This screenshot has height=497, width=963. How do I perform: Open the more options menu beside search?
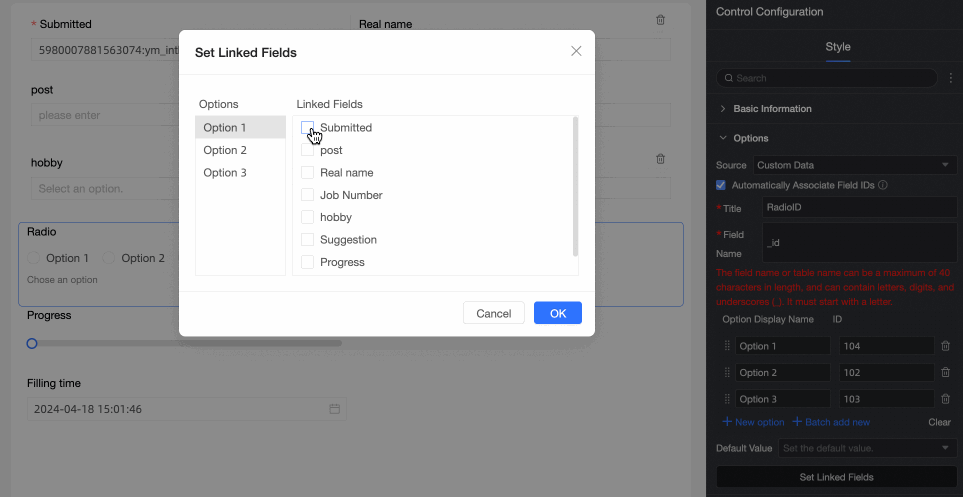[950, 78]
